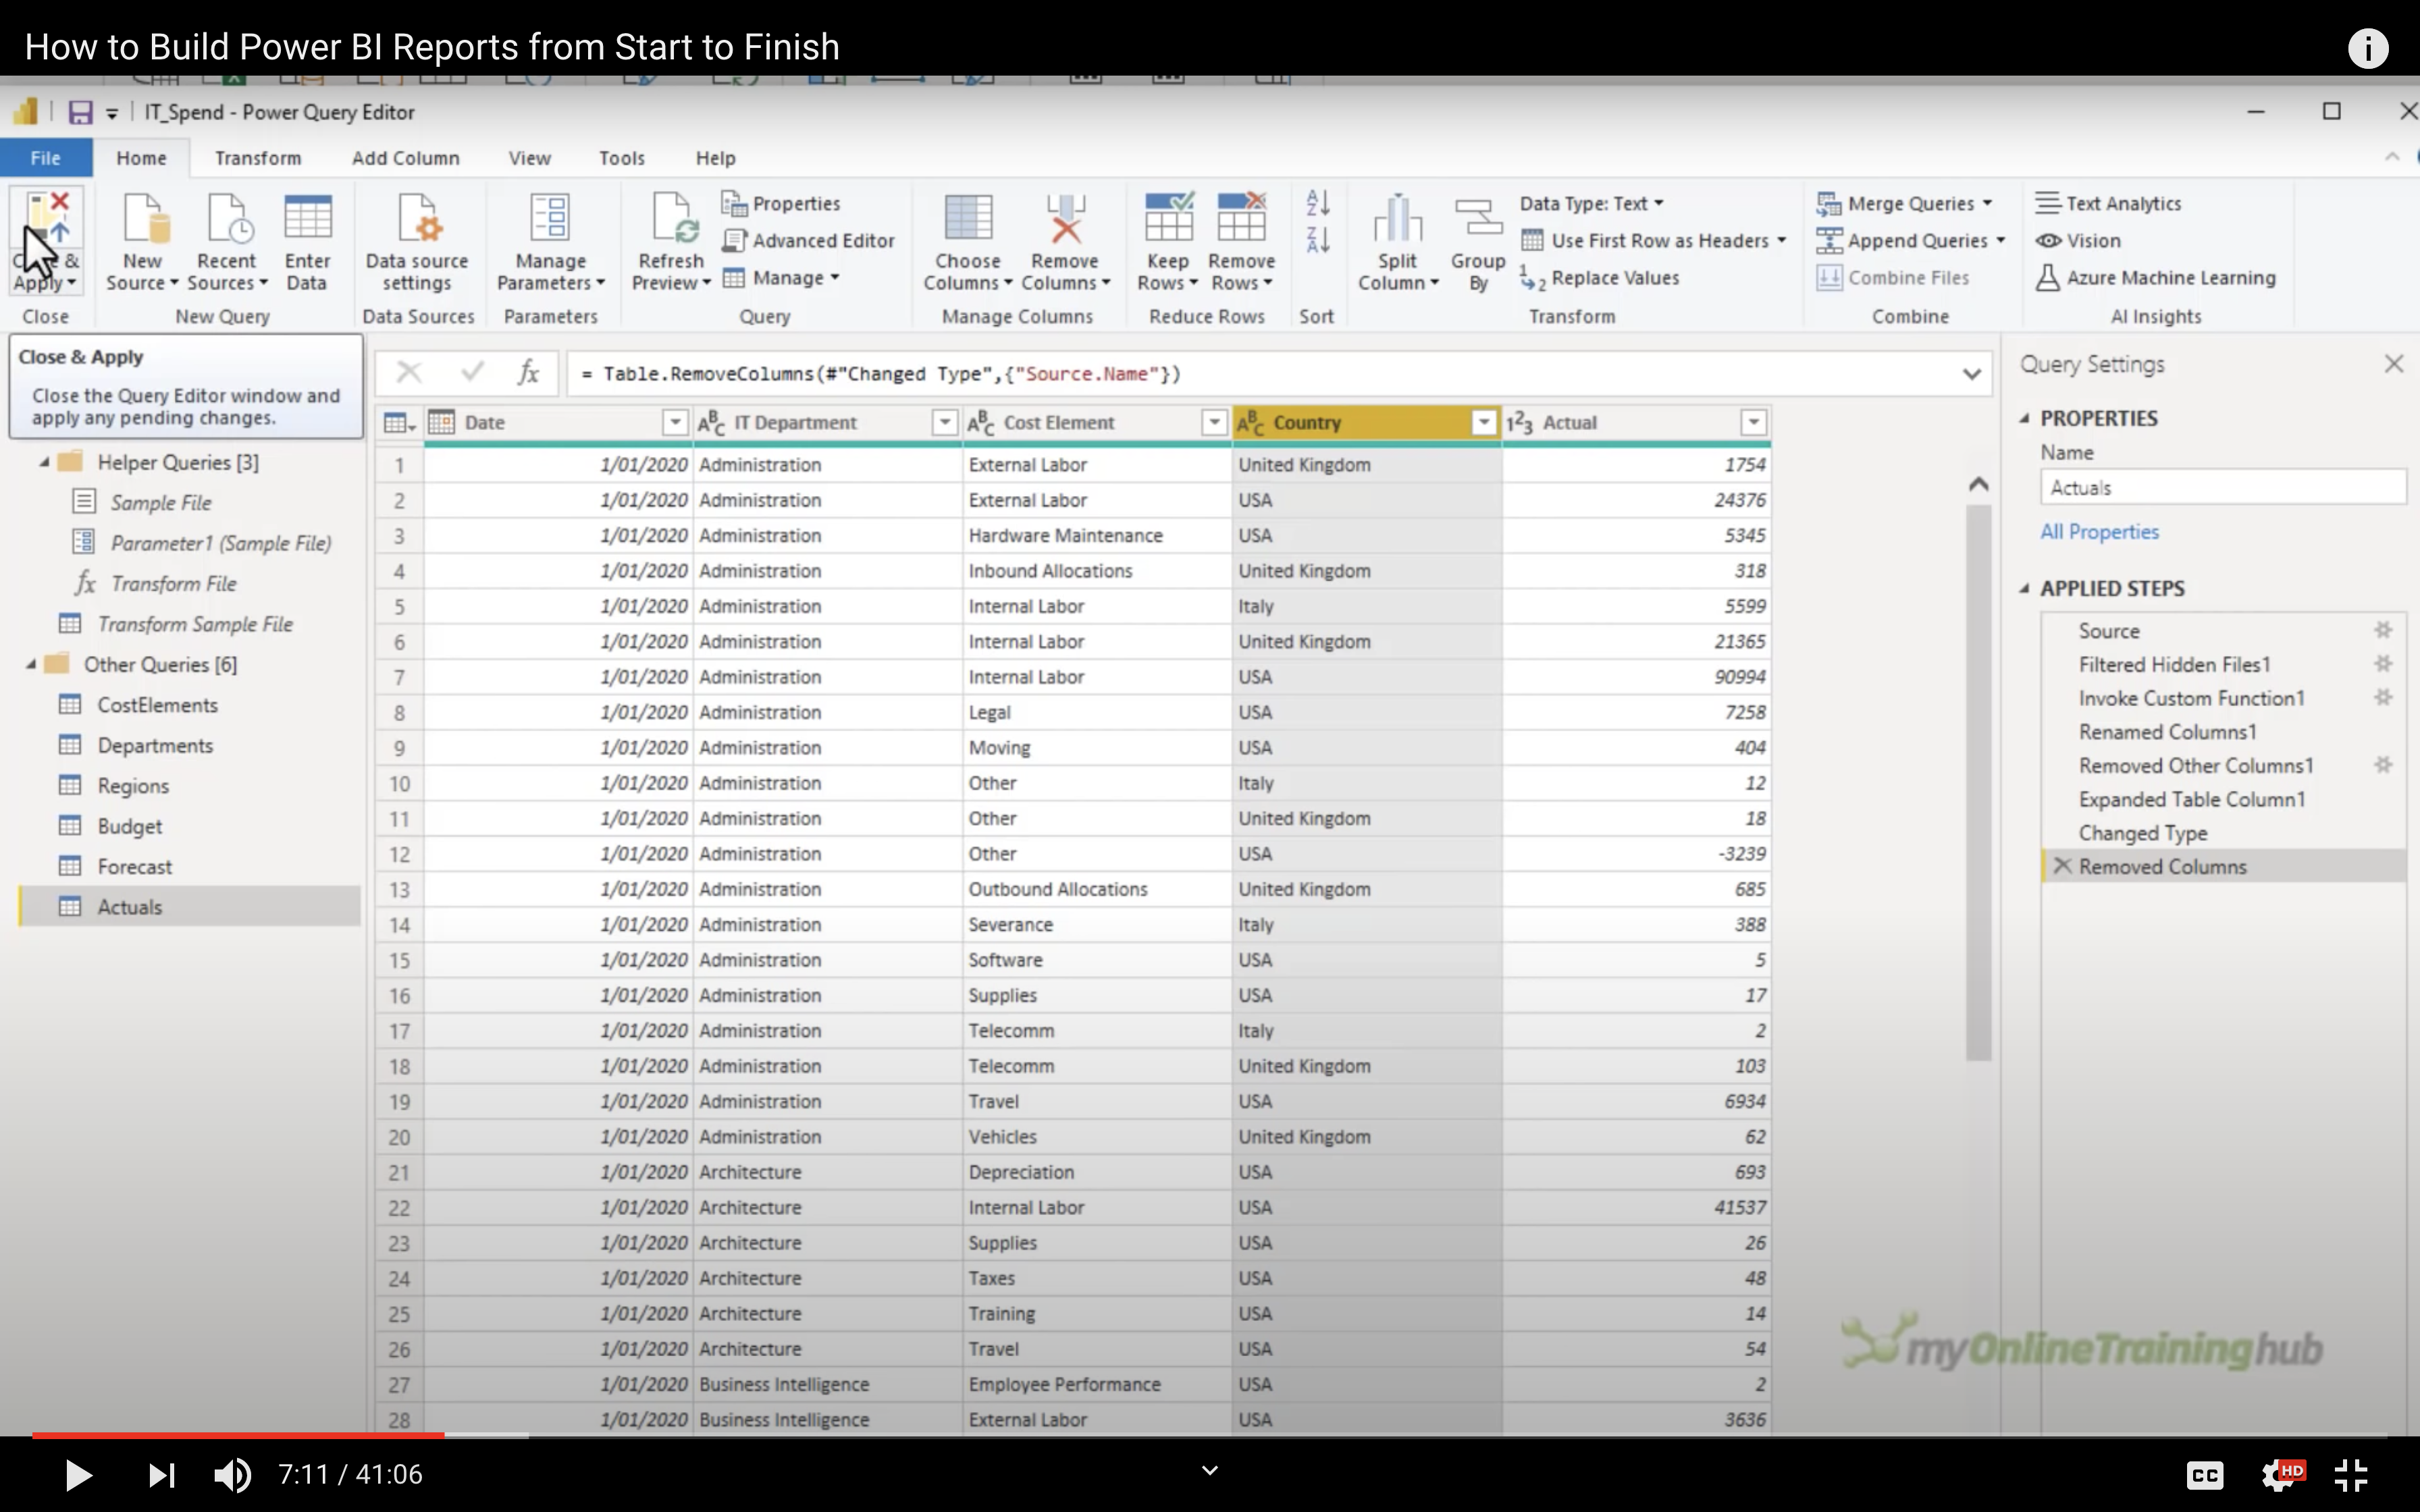Select the Budget query

(129, 827)
